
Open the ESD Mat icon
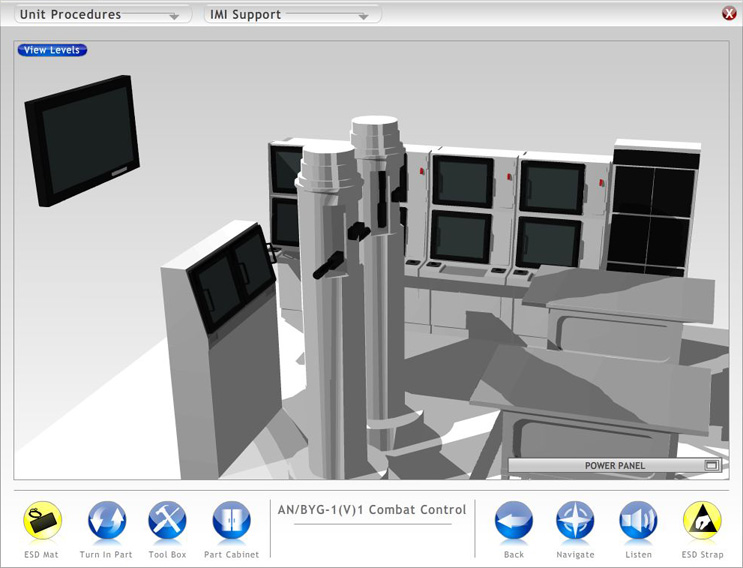(42, 521)
